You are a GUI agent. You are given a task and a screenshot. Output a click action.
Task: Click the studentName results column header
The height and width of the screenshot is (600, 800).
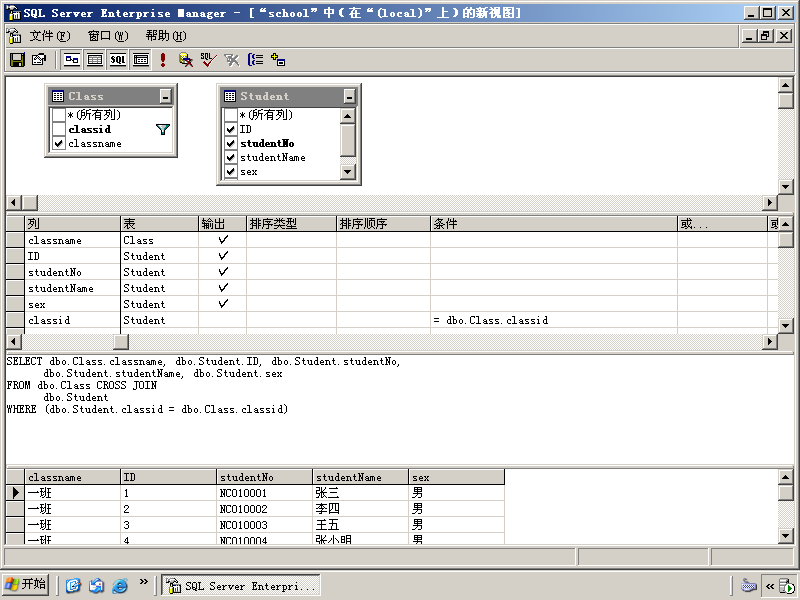pos(360,477)
